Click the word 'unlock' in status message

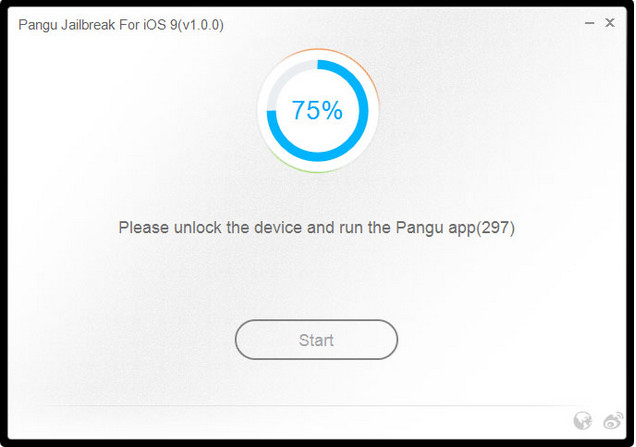(198, 228)
